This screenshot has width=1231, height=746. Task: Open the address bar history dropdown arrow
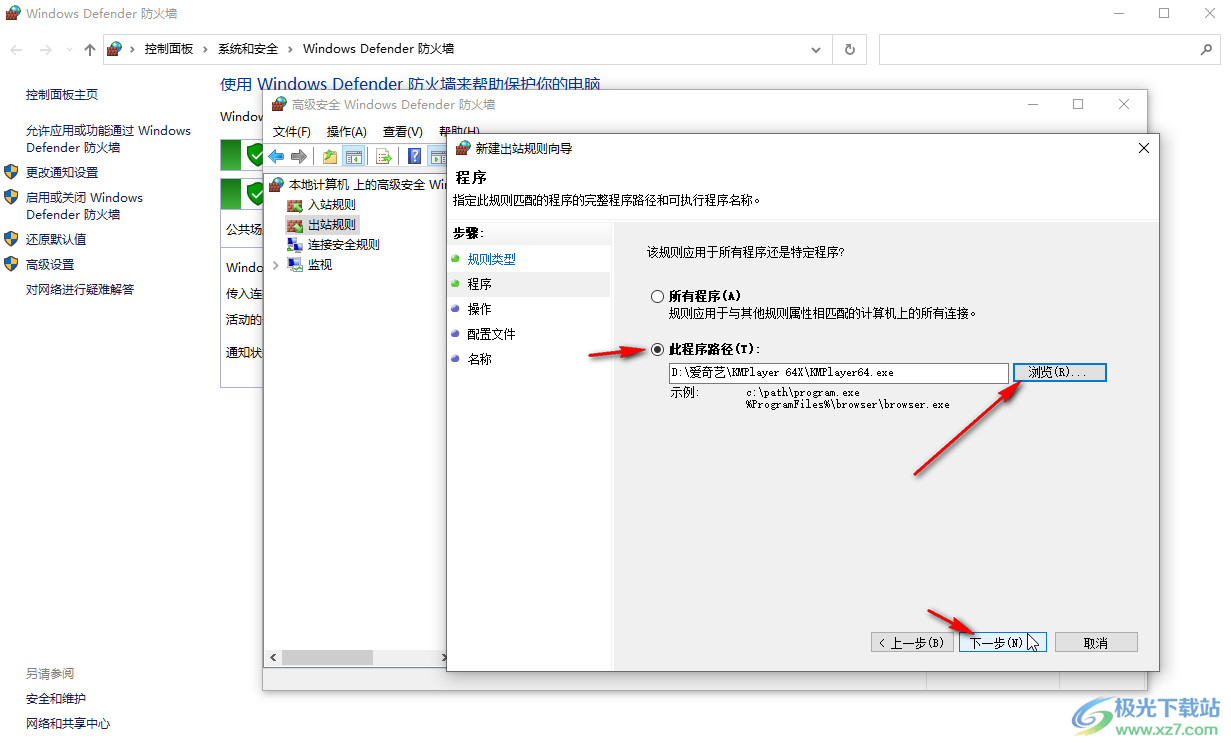click(x=817, y=49)
